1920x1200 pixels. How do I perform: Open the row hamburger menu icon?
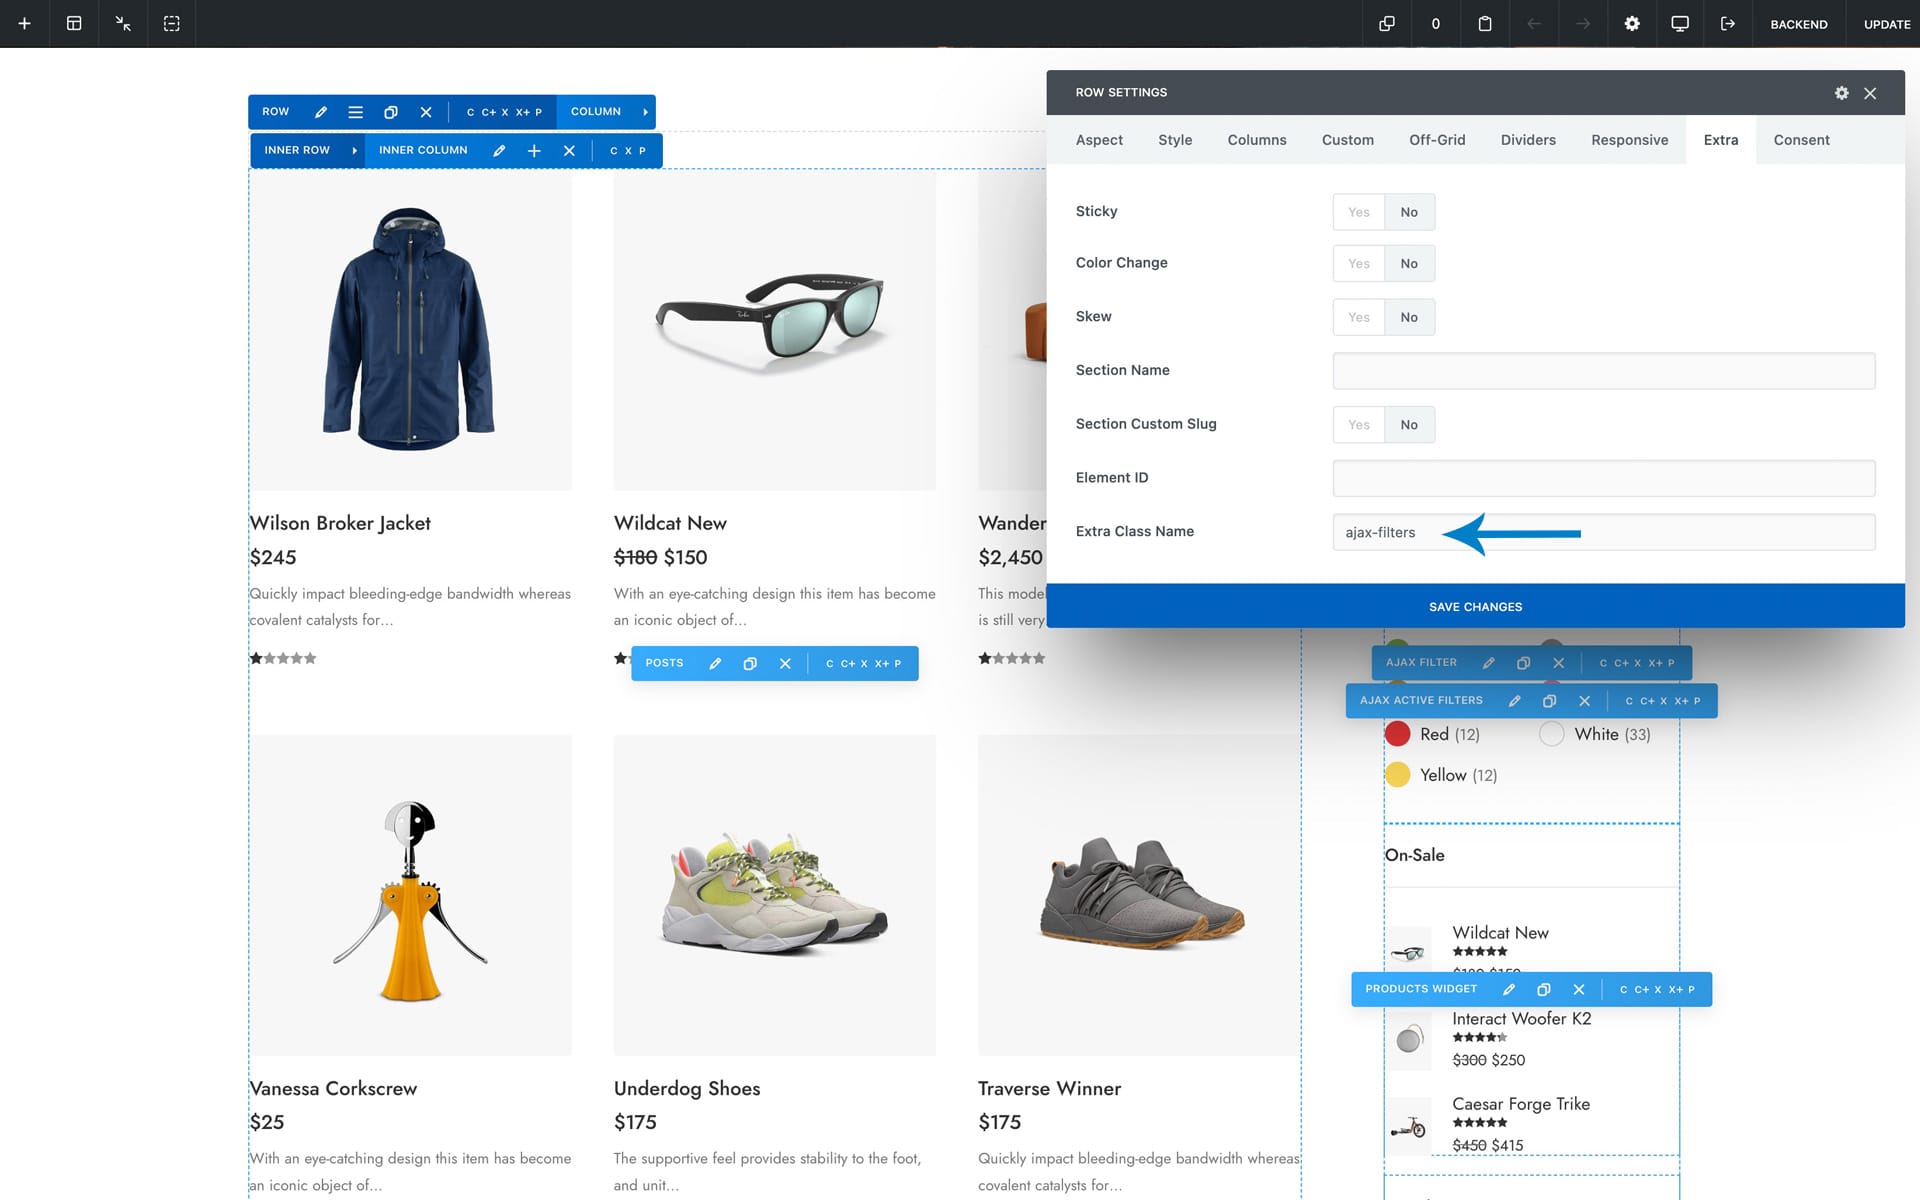(355, 112)
